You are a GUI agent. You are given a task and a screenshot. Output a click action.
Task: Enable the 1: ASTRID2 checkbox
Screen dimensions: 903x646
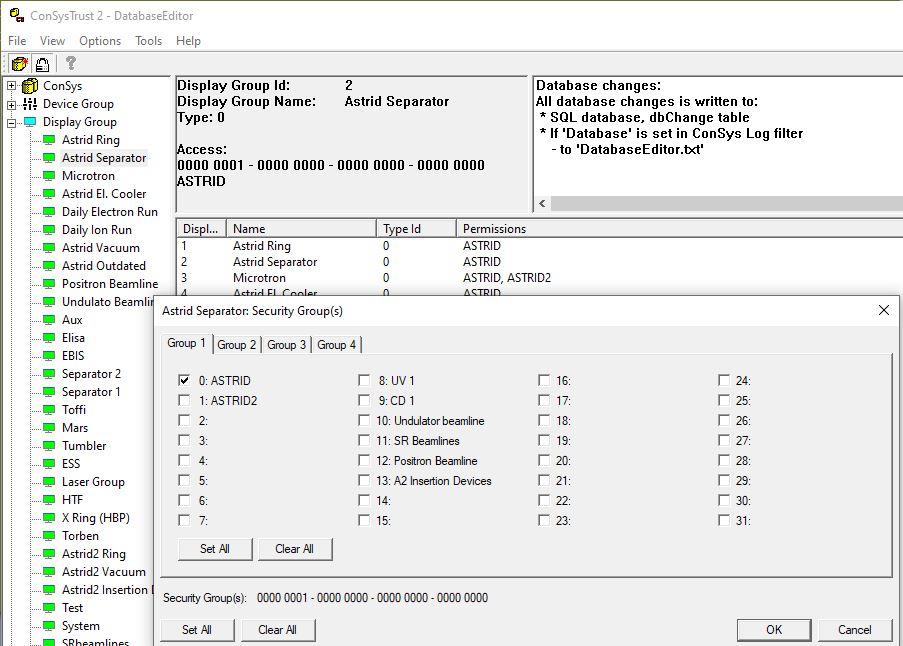point(184,400)
